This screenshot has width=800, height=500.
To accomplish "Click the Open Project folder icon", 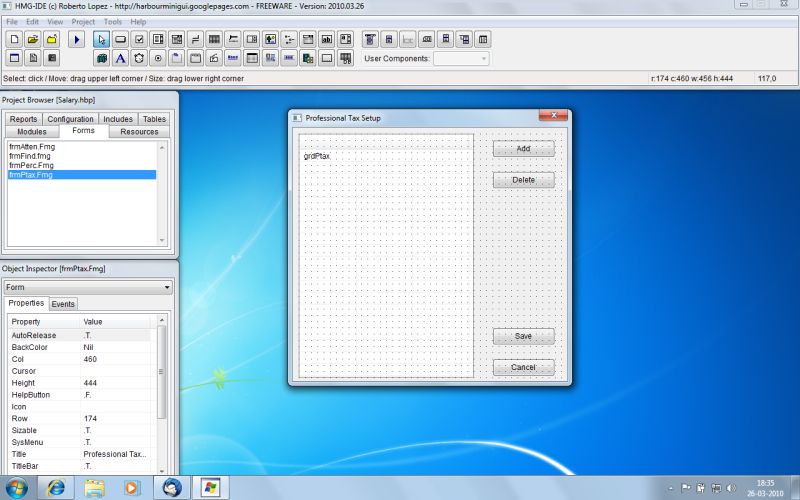I will tap(33, 39).
